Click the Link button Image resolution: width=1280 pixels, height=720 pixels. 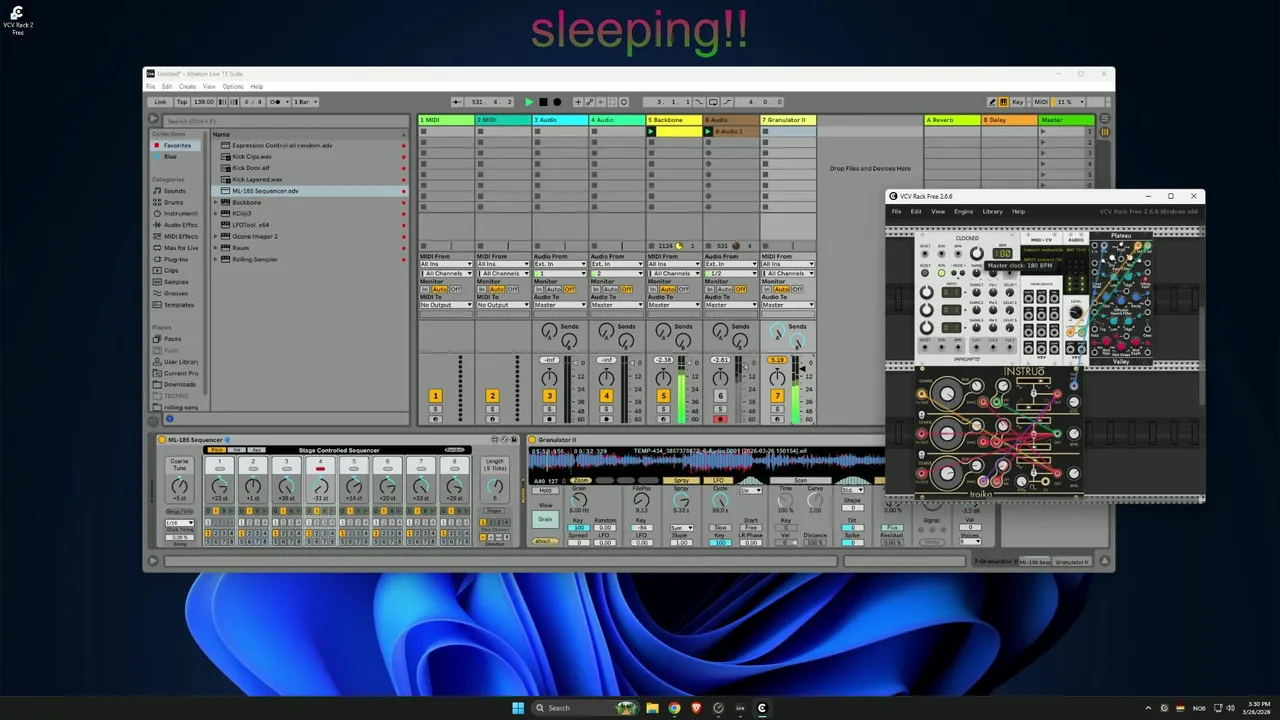point(160,102)
